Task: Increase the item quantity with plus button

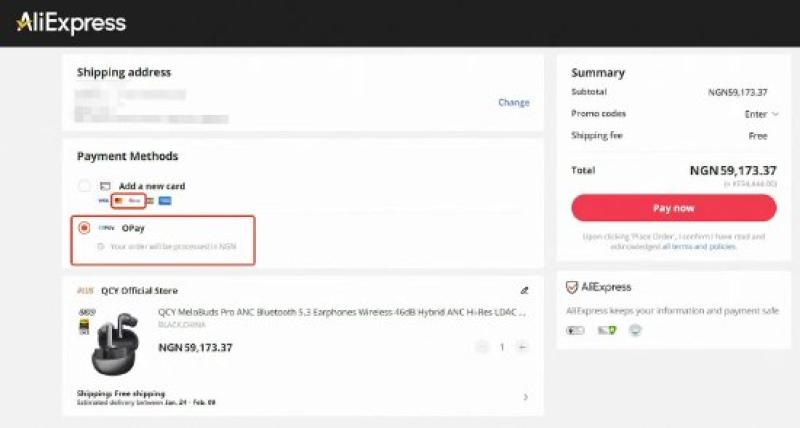Action: tap(522, 347)
